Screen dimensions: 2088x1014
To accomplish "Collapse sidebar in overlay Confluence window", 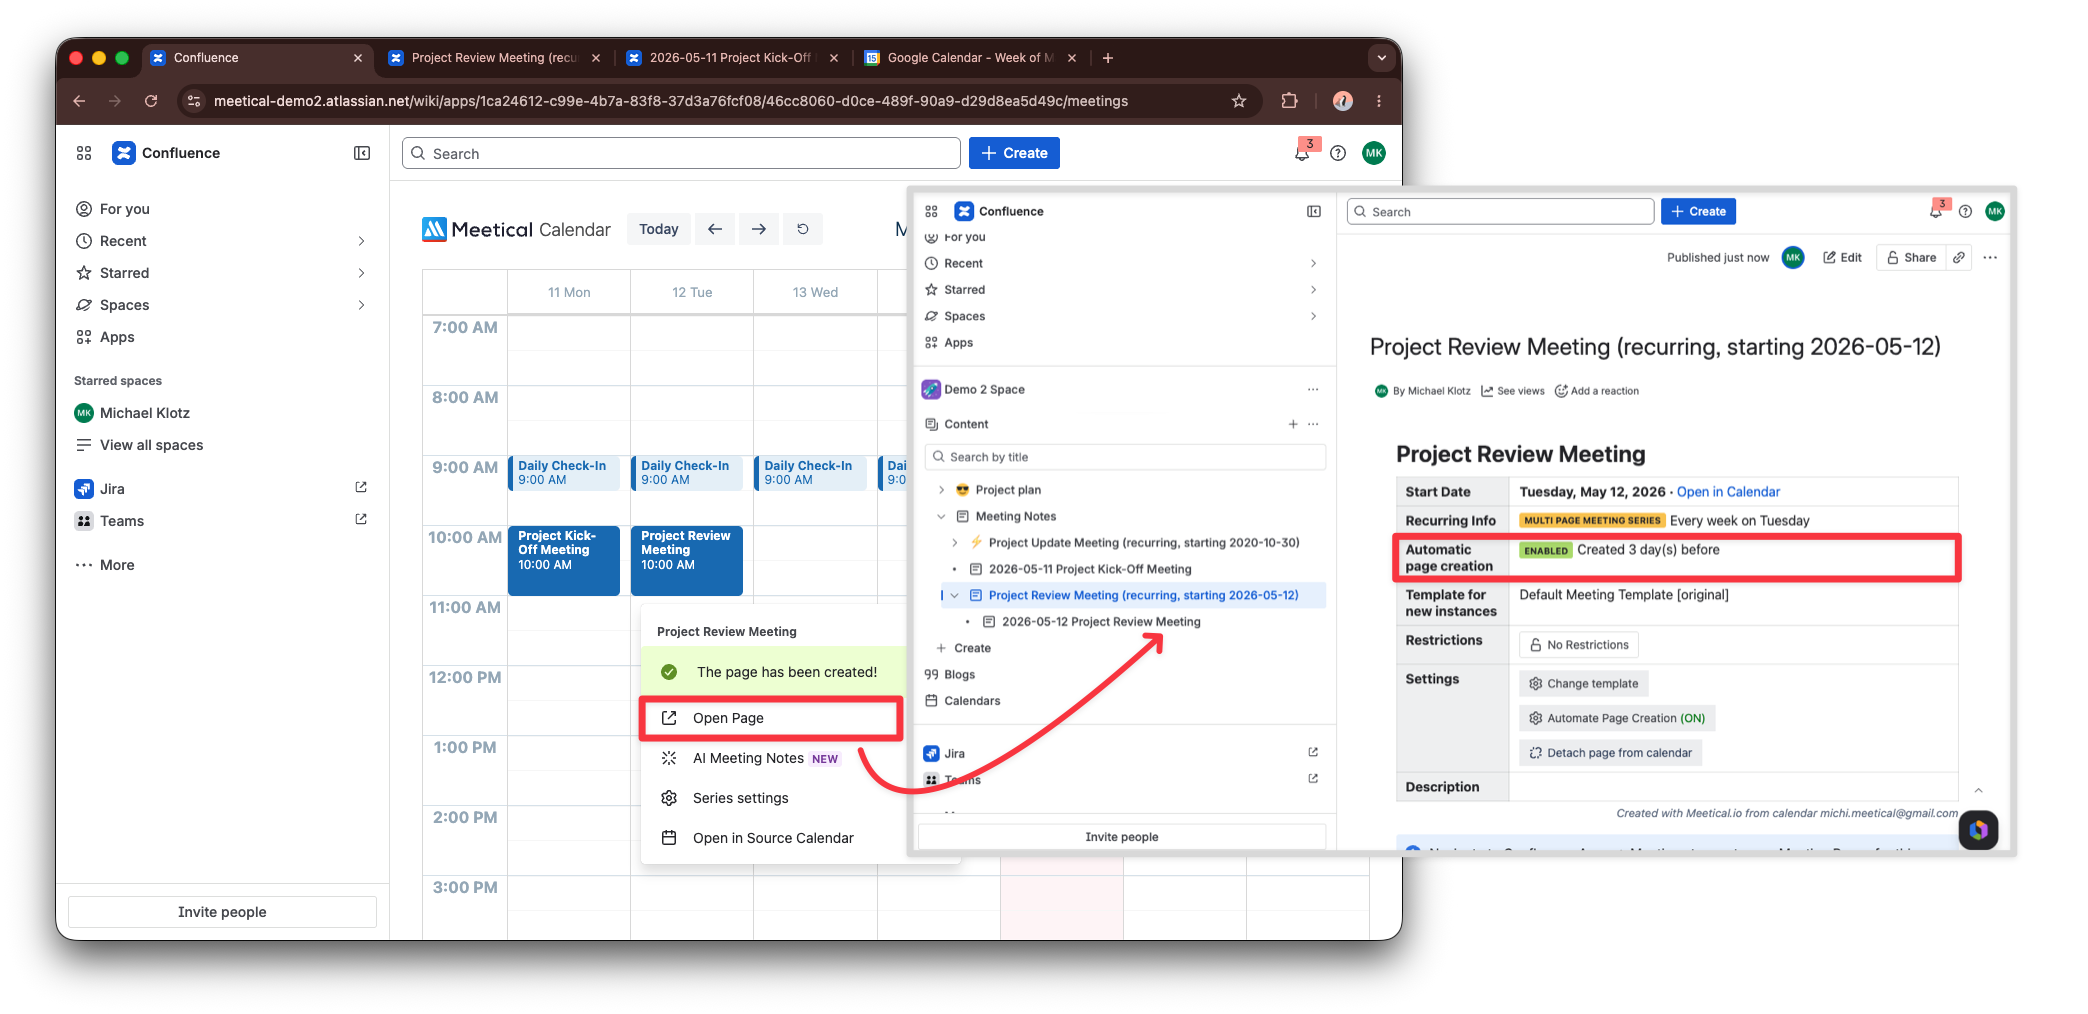I will click(x=1314, y=212).
